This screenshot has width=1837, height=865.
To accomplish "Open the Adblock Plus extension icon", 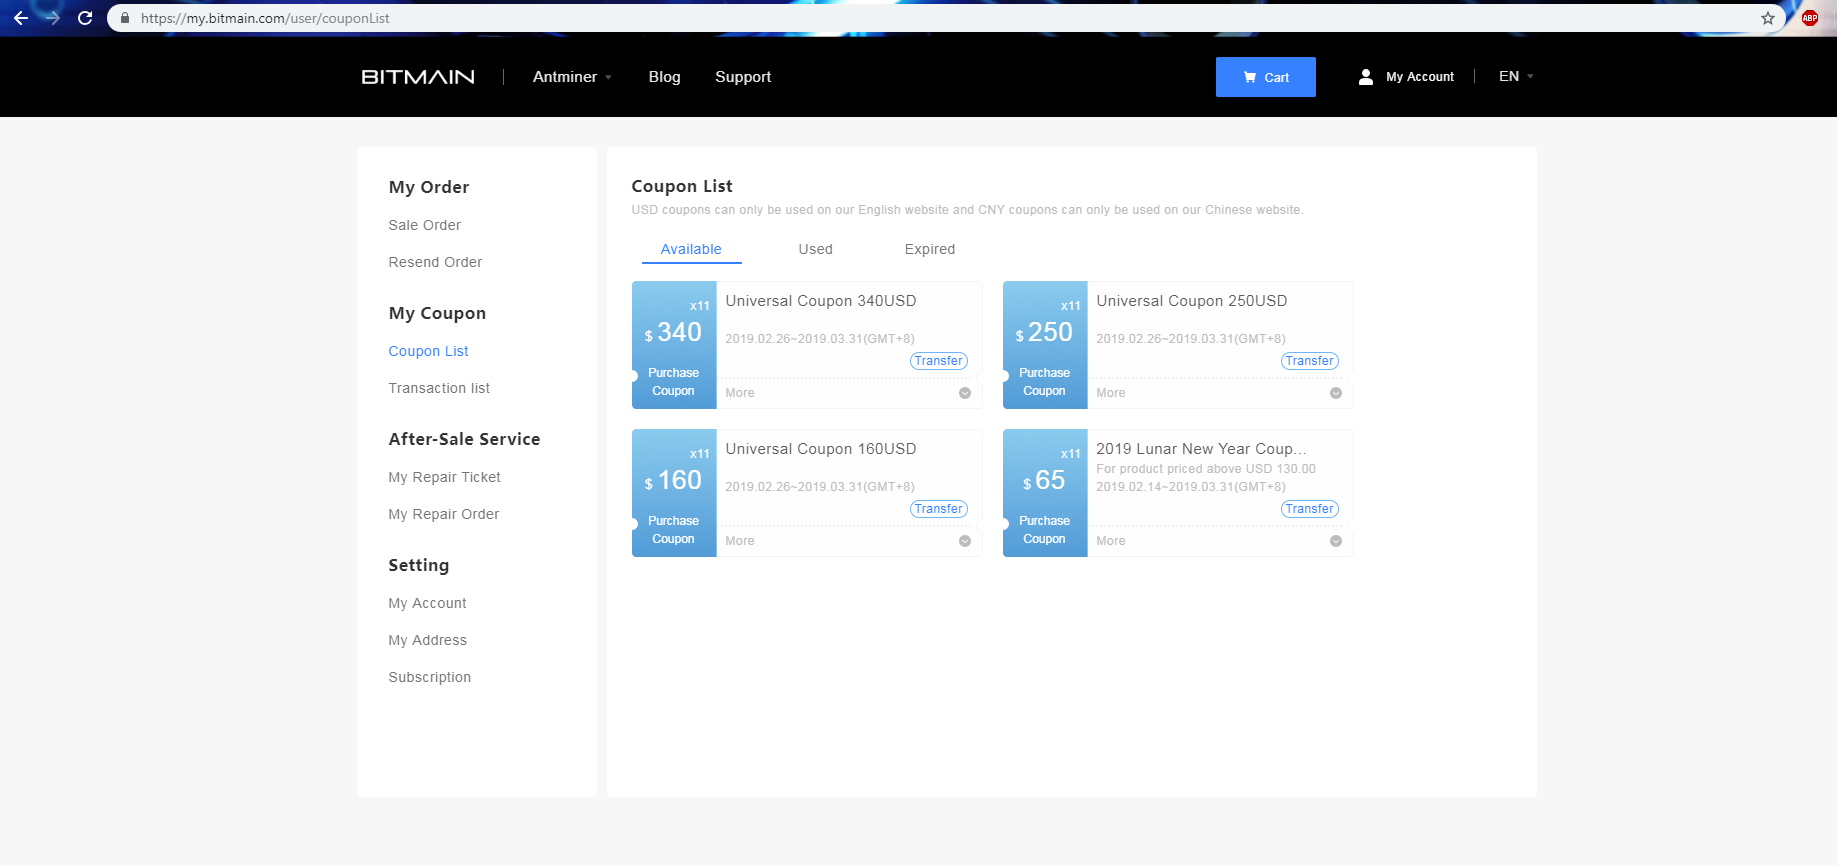I will [x=1810, y=18].
